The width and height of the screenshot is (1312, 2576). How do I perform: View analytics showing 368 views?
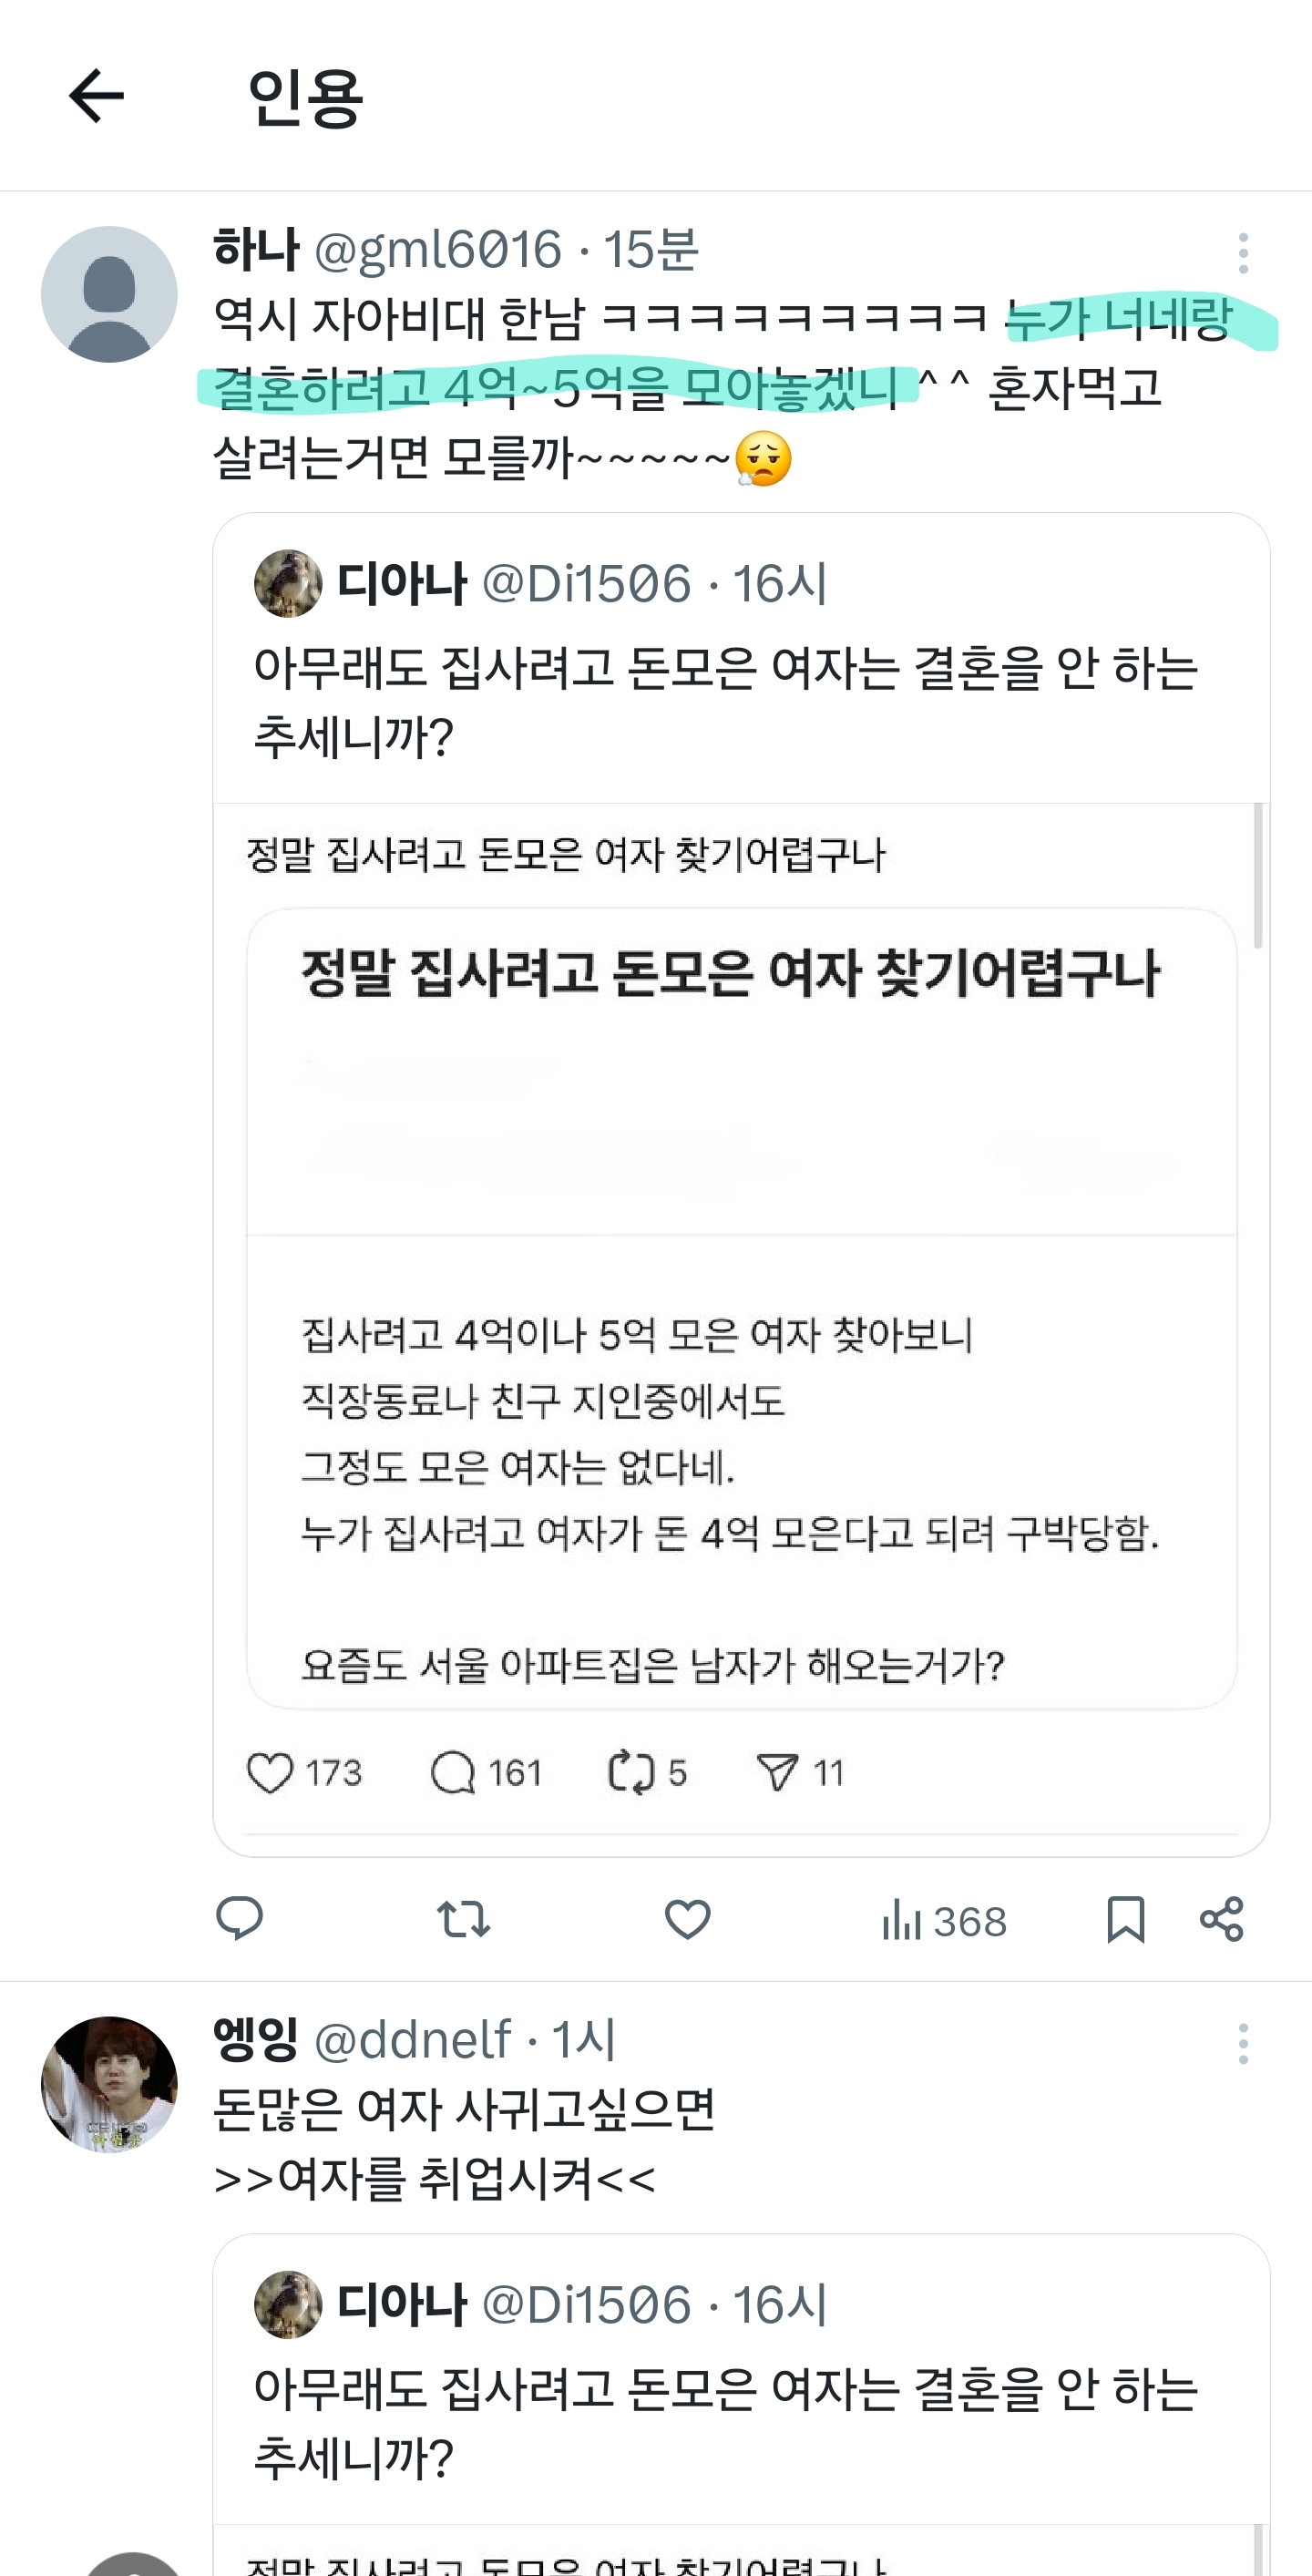pyautogui.click(x=943, y=1921)
